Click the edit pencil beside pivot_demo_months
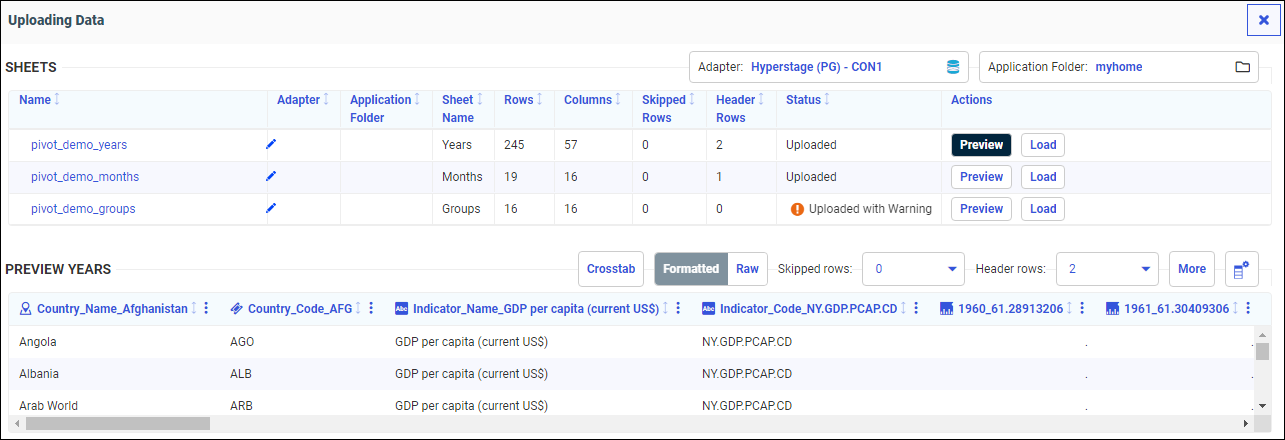The image size is (1285, 440). pyautogui.click(x=270, y=176)
